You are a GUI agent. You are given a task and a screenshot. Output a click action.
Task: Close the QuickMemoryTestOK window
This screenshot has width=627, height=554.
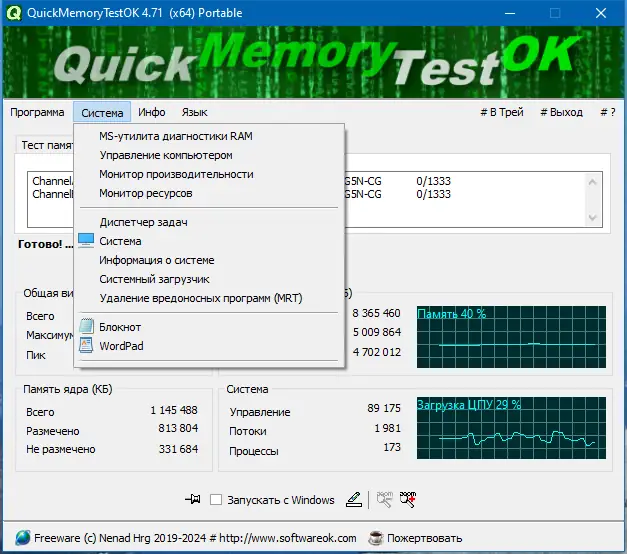coord(601,13)
